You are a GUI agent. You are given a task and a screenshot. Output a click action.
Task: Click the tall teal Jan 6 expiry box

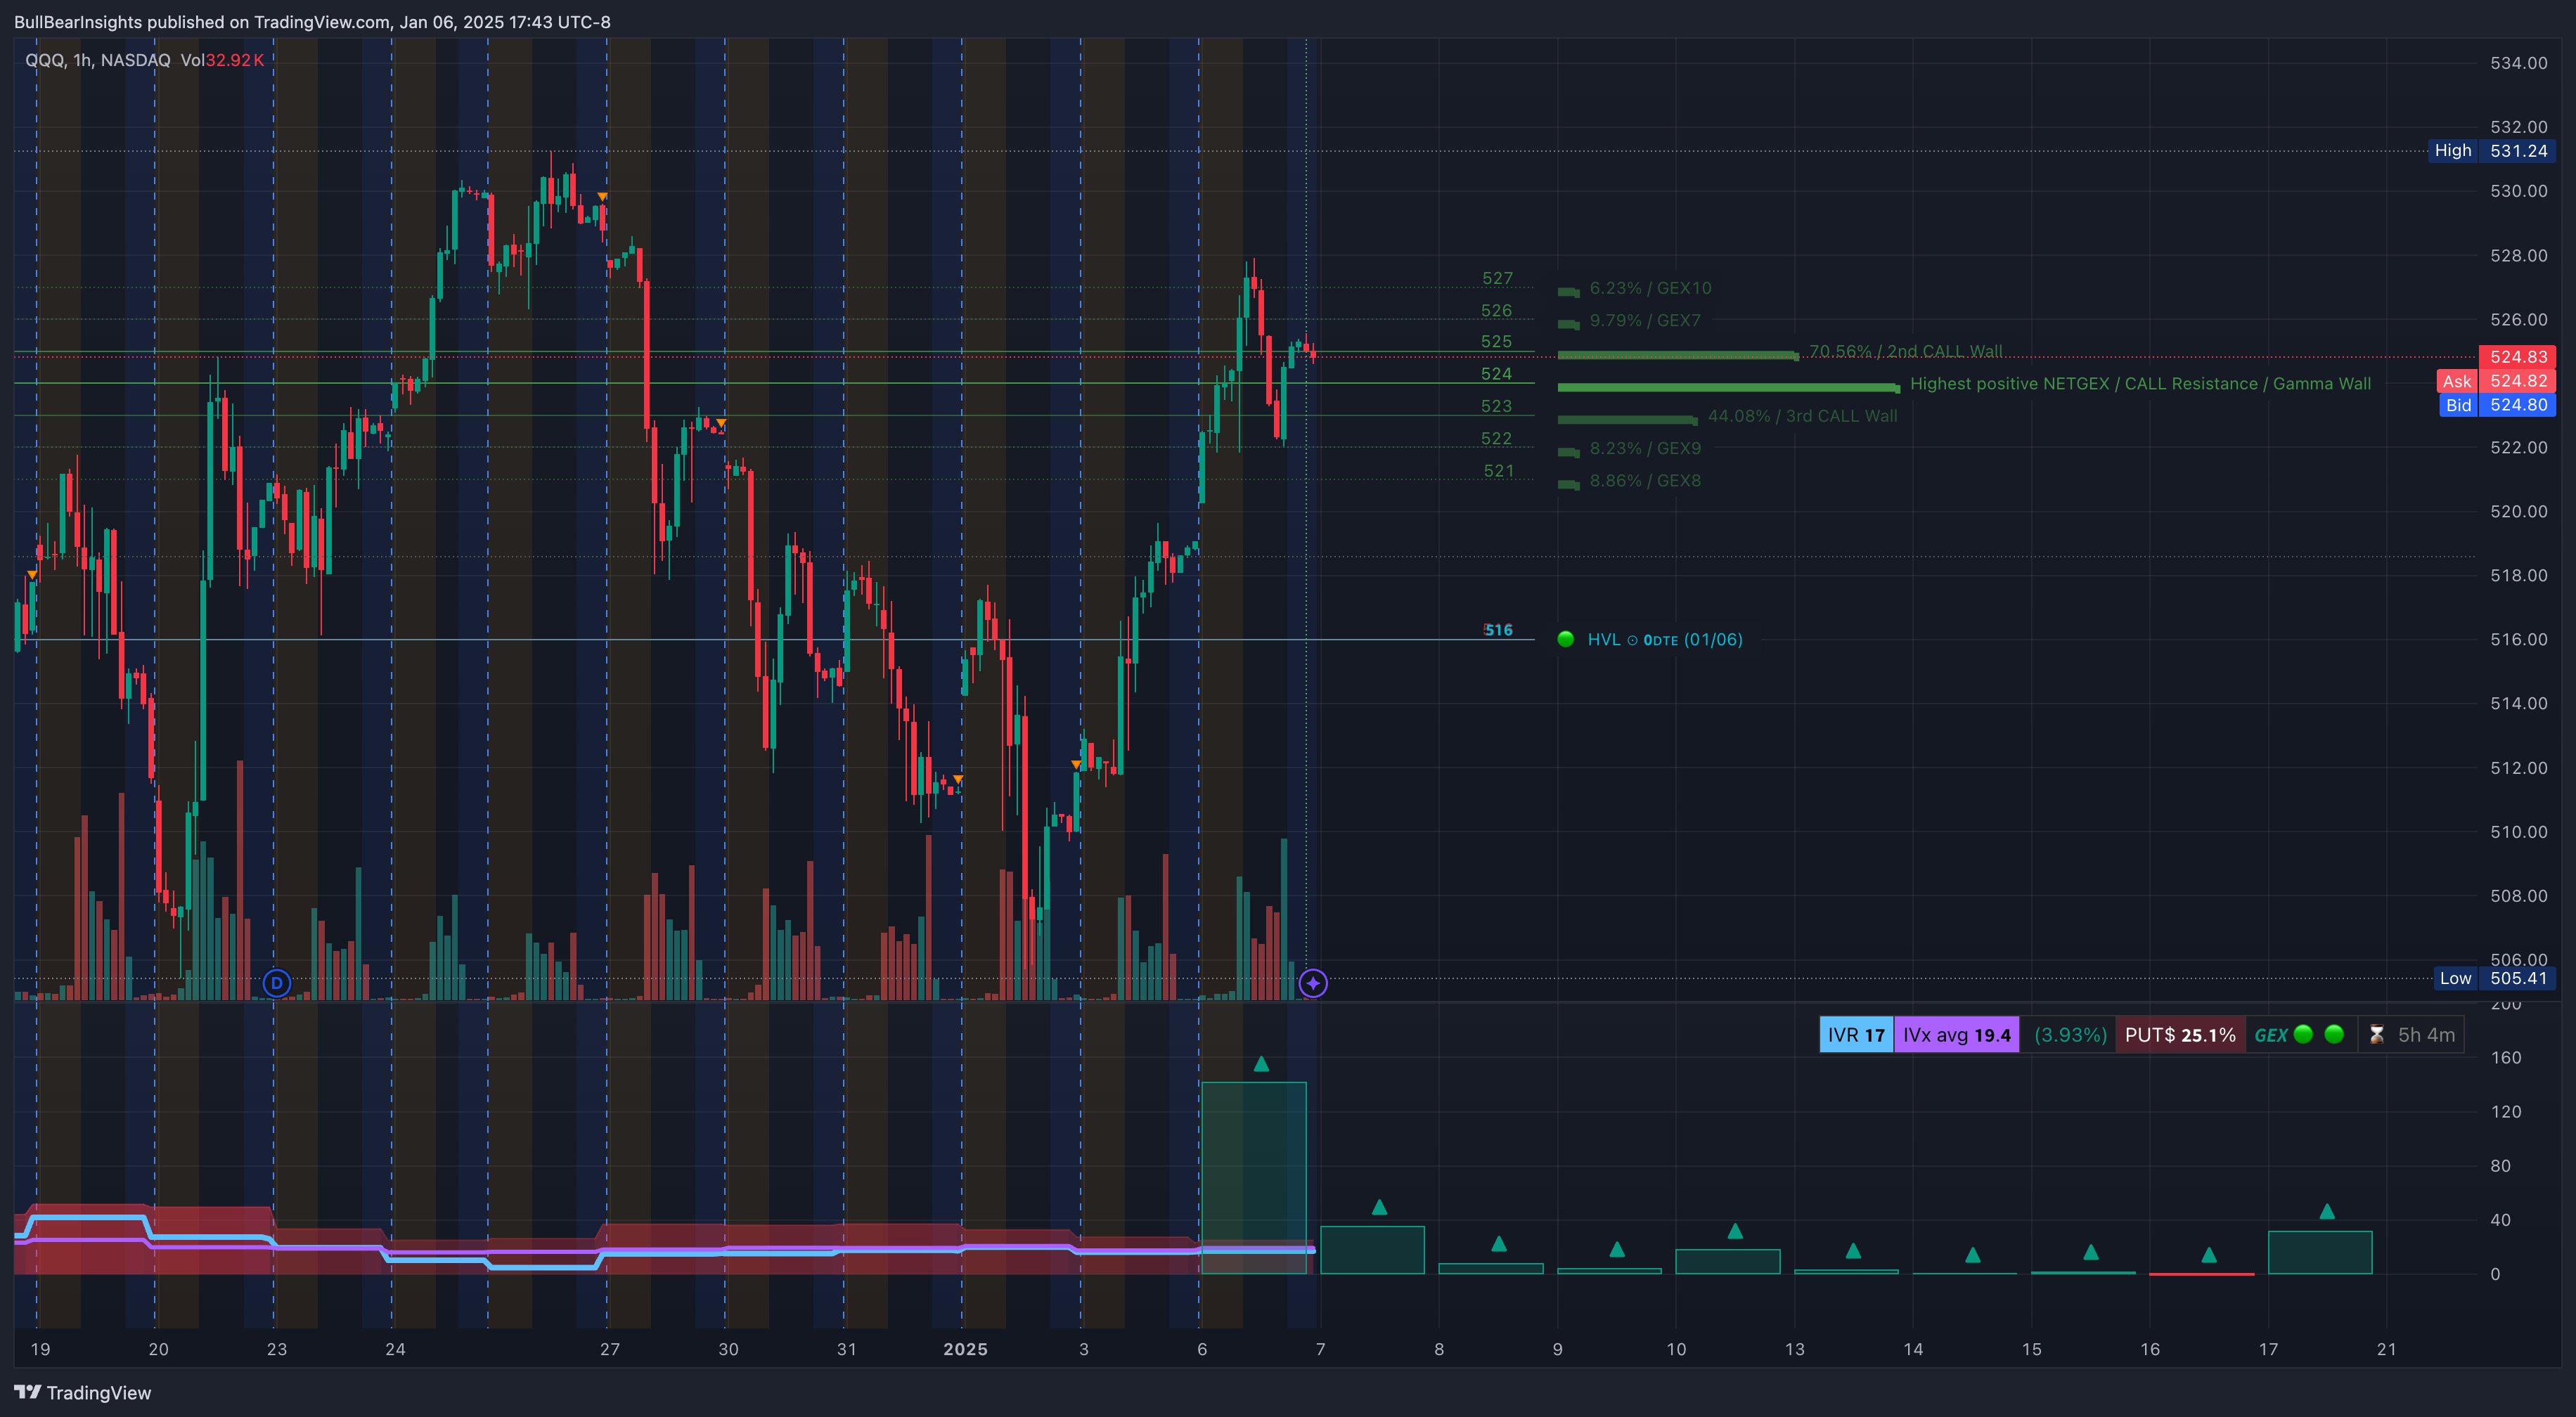pyautogui.click(x=1253, y=1177)
